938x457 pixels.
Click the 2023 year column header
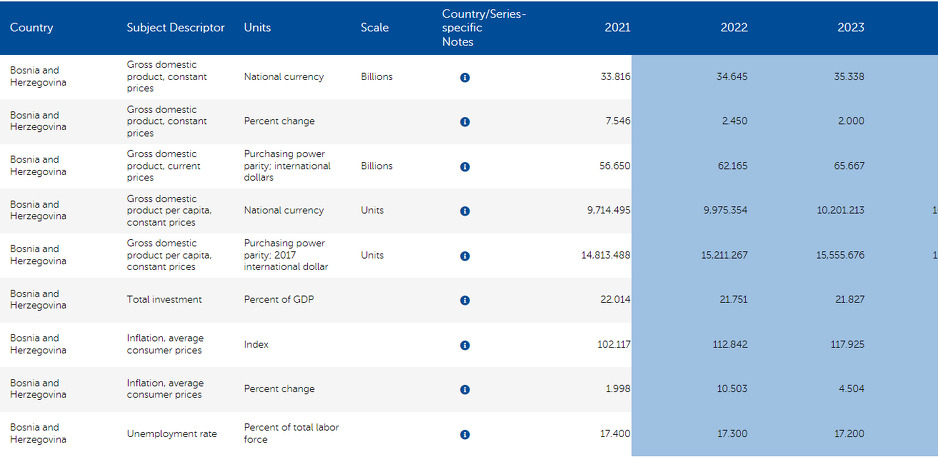coord(851,28)
